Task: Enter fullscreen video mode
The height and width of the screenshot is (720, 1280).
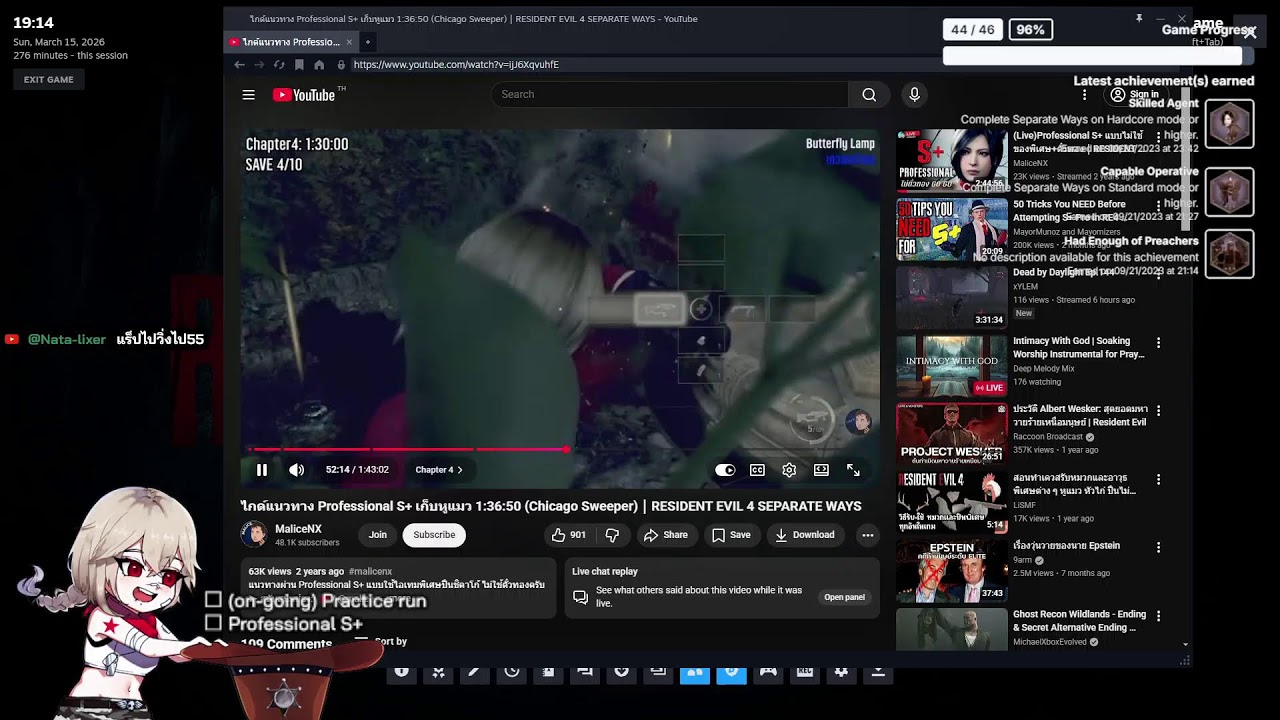Action: click(x=853, y=470)
